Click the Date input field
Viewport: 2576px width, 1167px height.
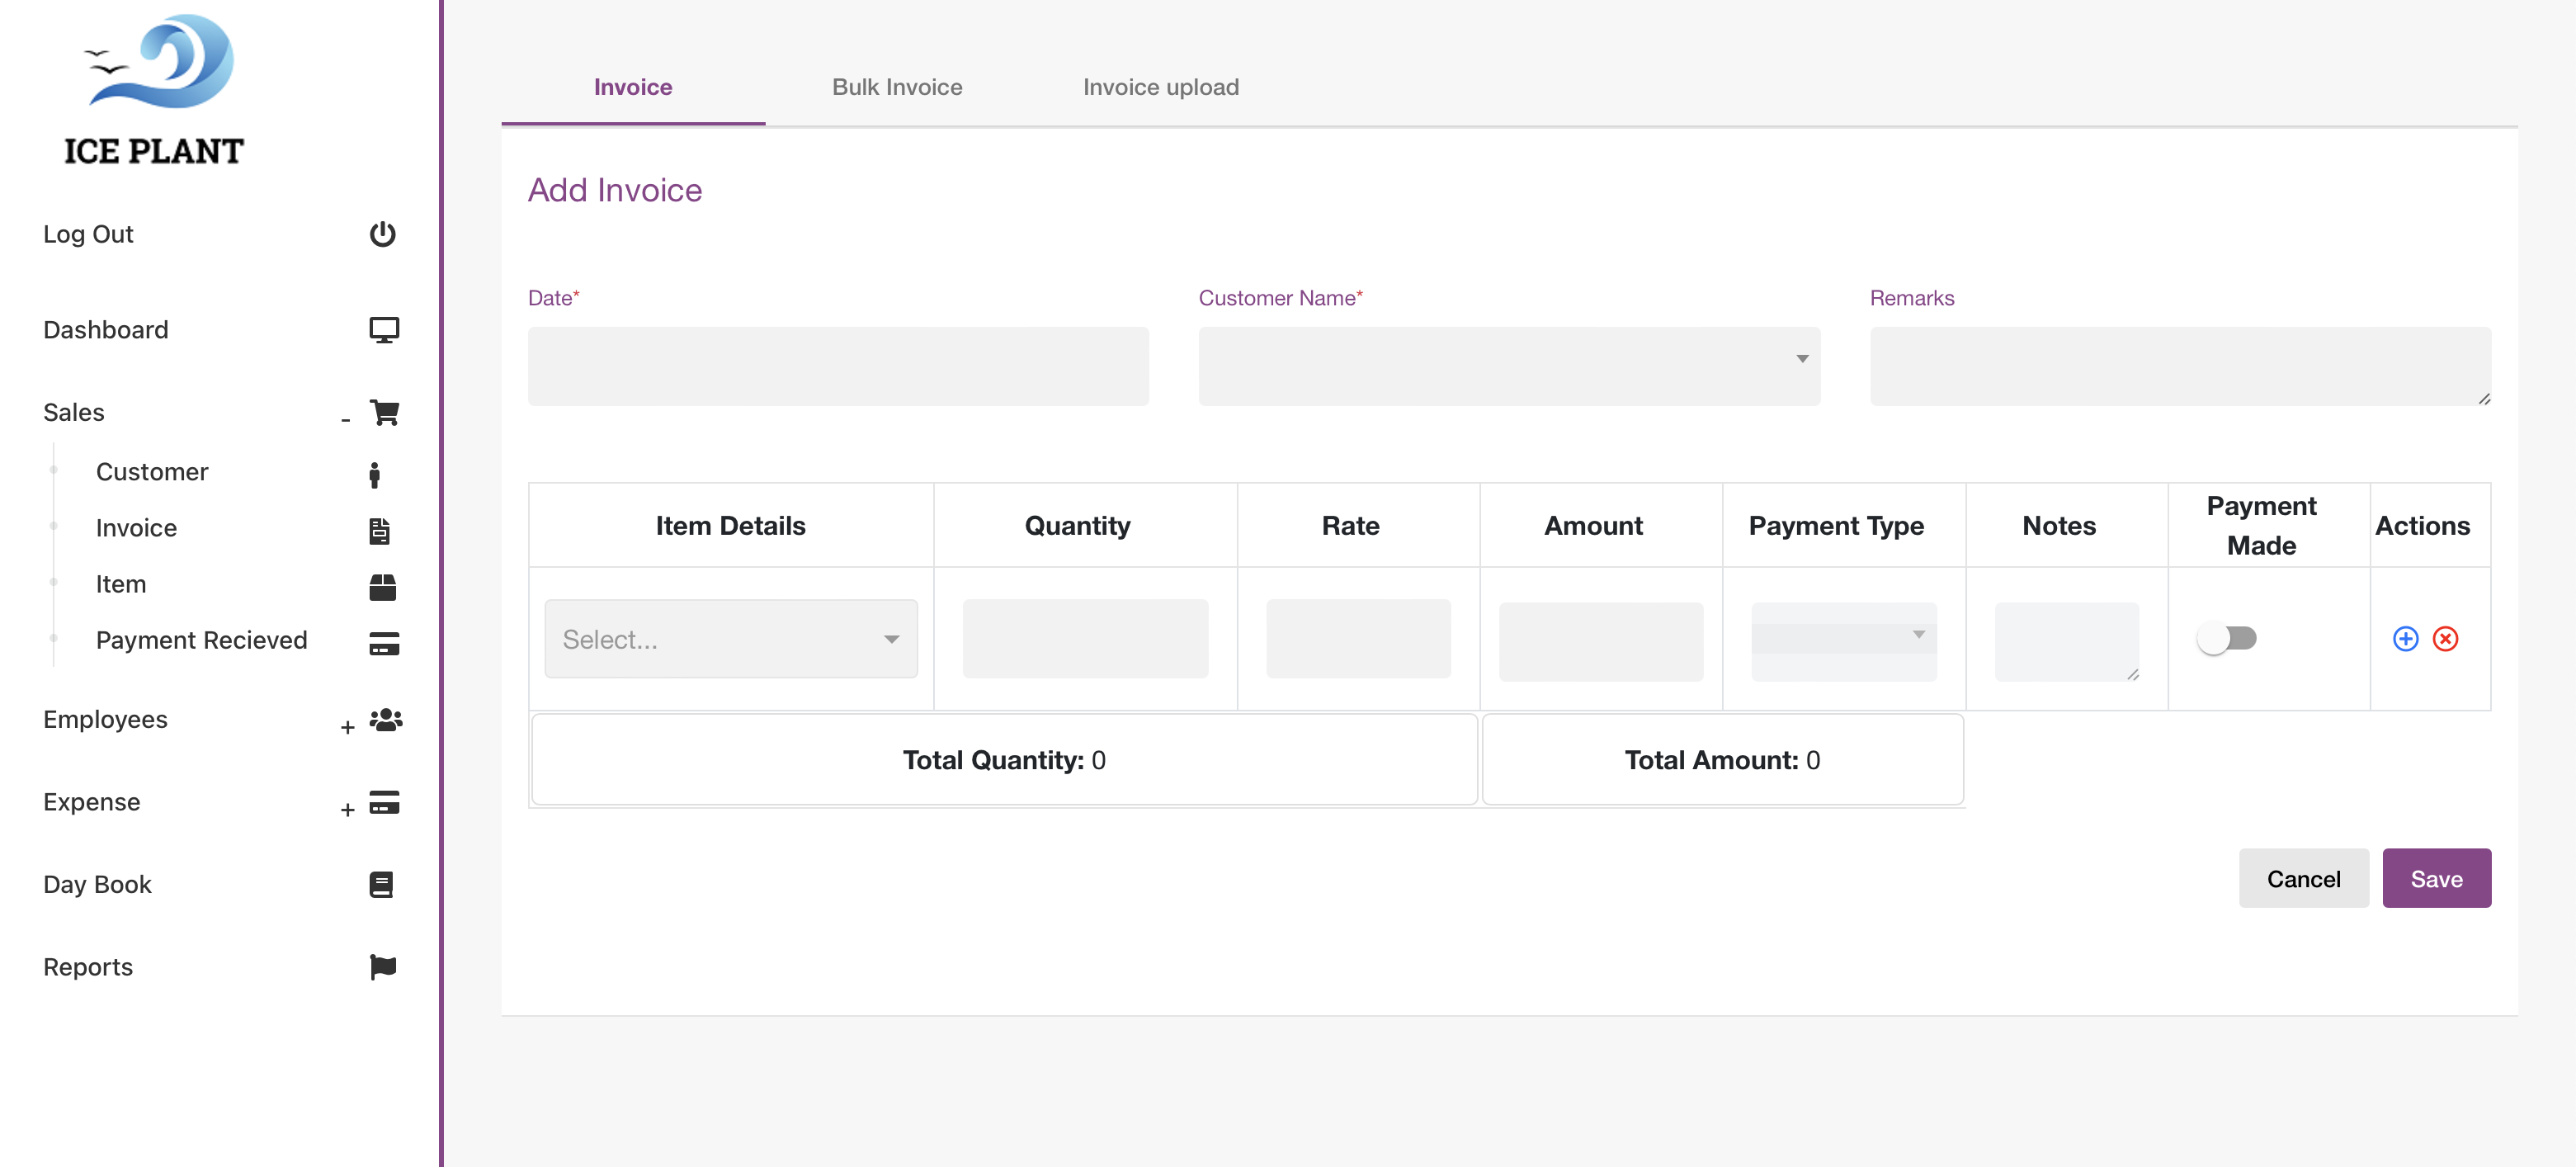point(838,366)
